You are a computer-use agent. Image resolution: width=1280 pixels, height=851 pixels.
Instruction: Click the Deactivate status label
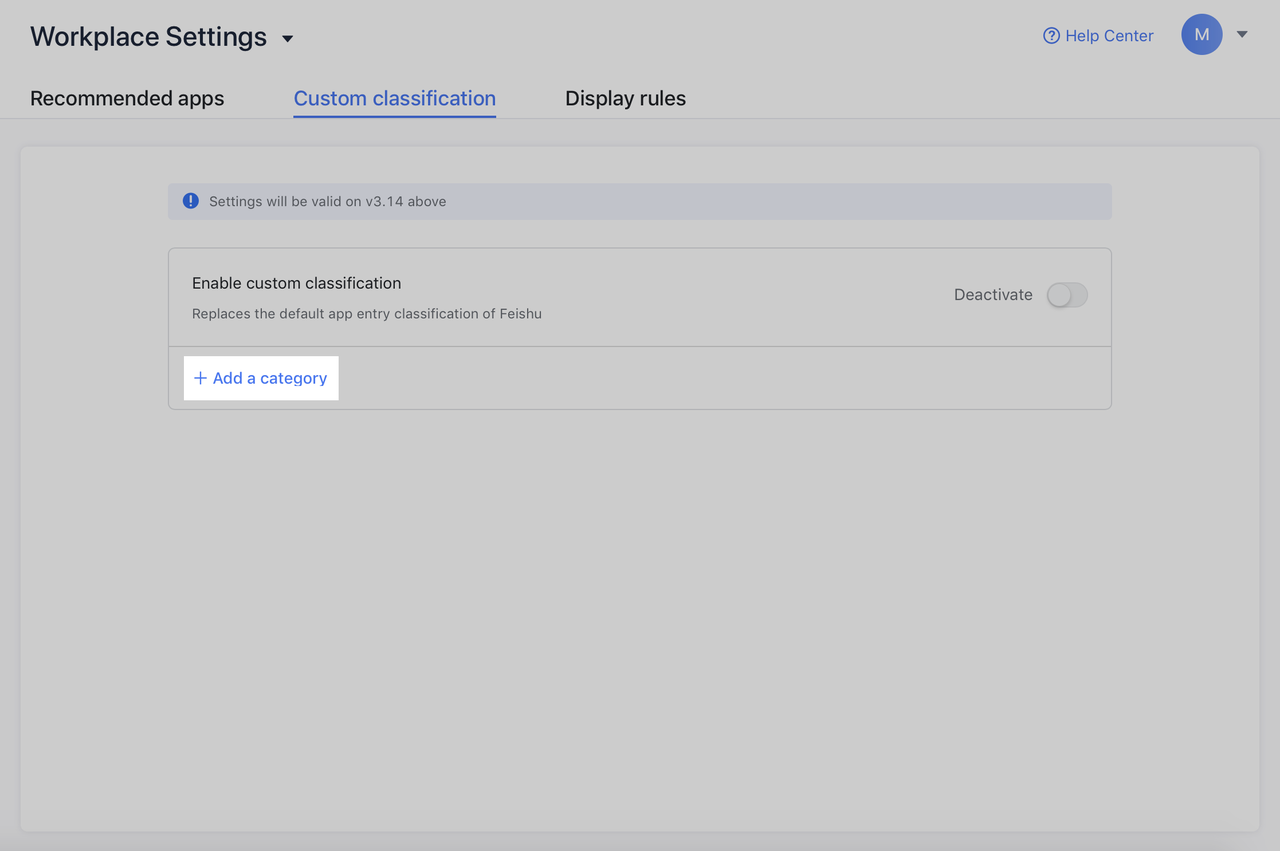(992, 295)
